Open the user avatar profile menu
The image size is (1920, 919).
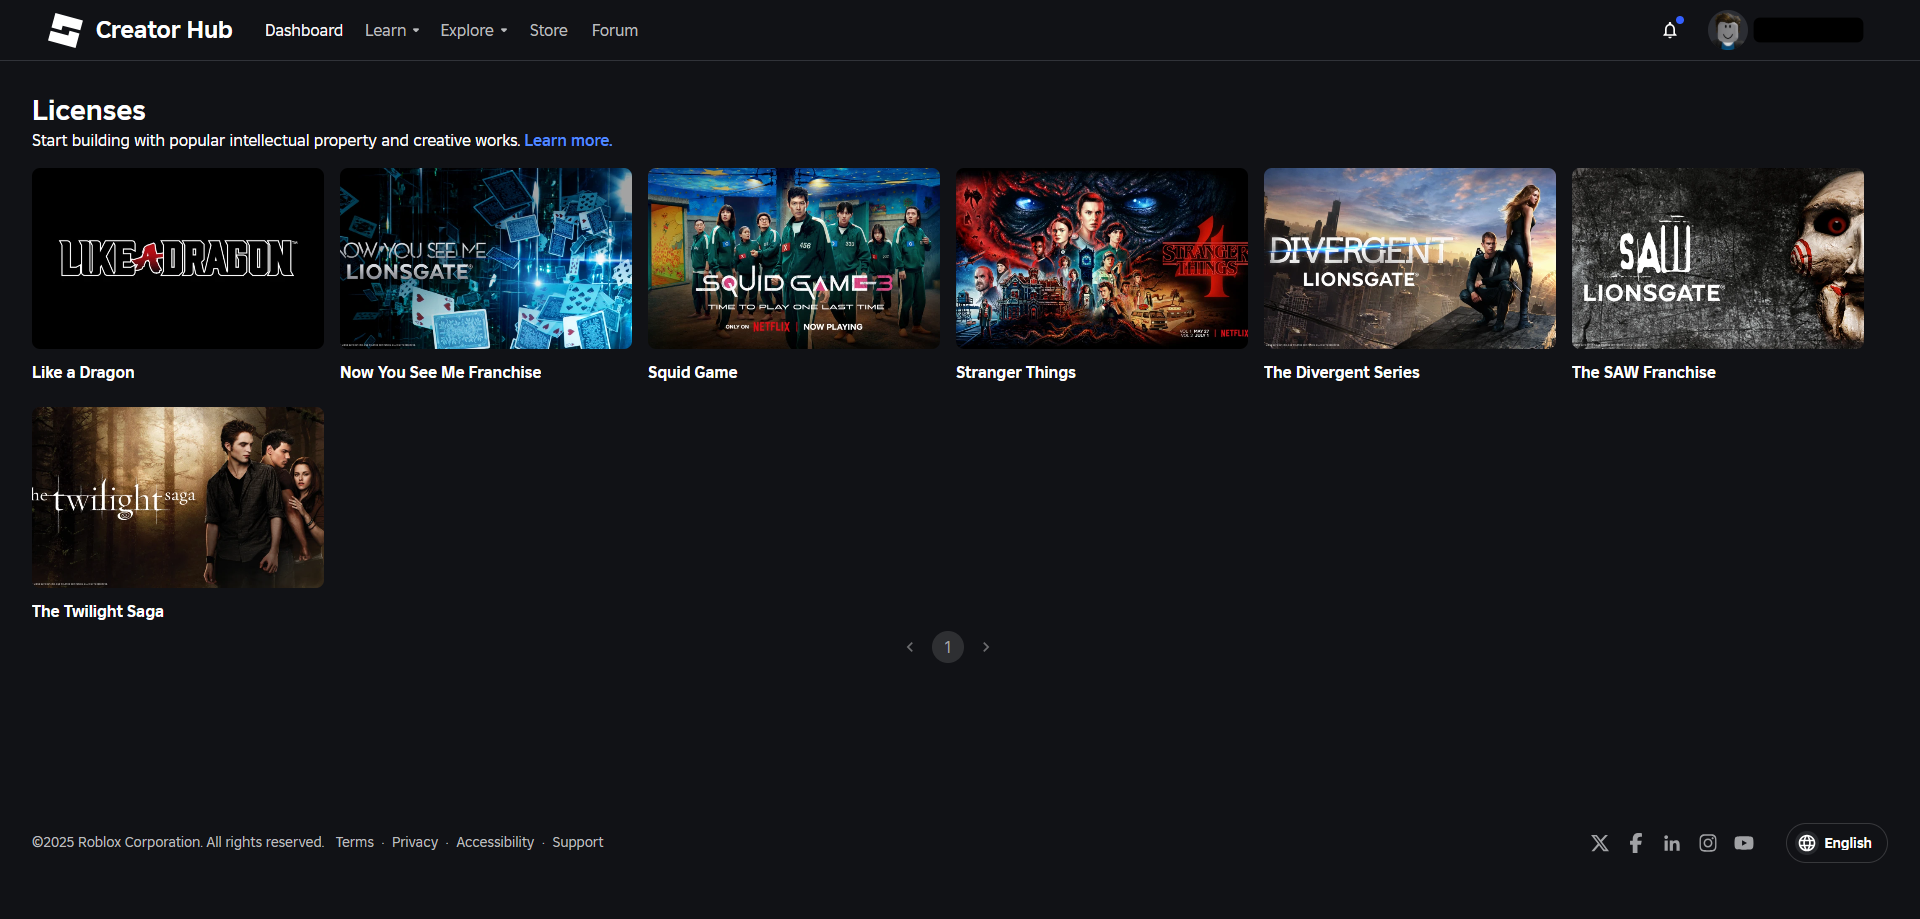click(1727, 30)
